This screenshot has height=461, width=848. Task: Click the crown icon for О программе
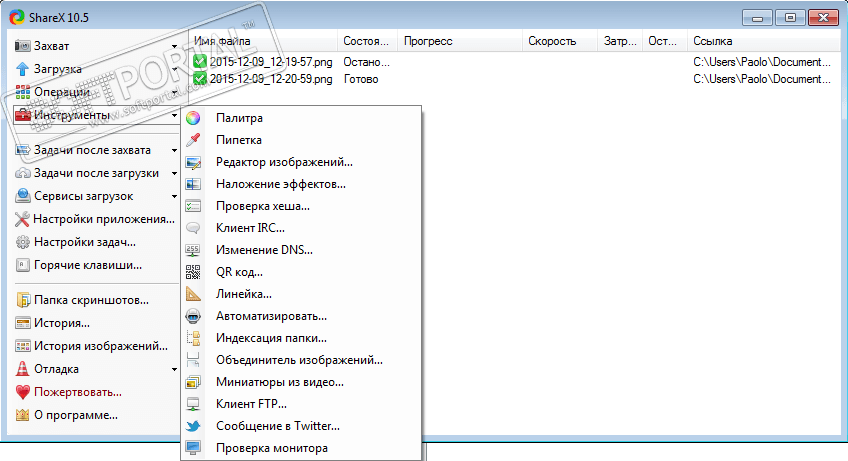(23, 415)
